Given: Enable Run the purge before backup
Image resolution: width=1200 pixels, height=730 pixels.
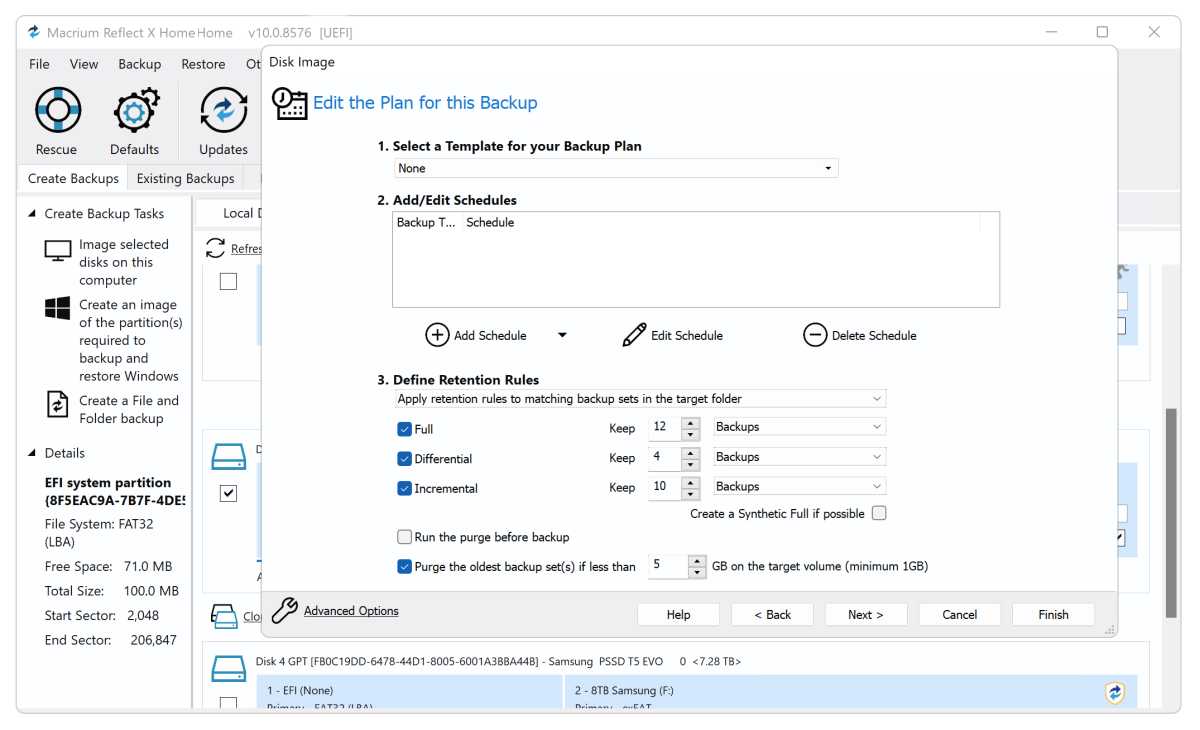Looking at the screenshot, I should click(405, 537).
